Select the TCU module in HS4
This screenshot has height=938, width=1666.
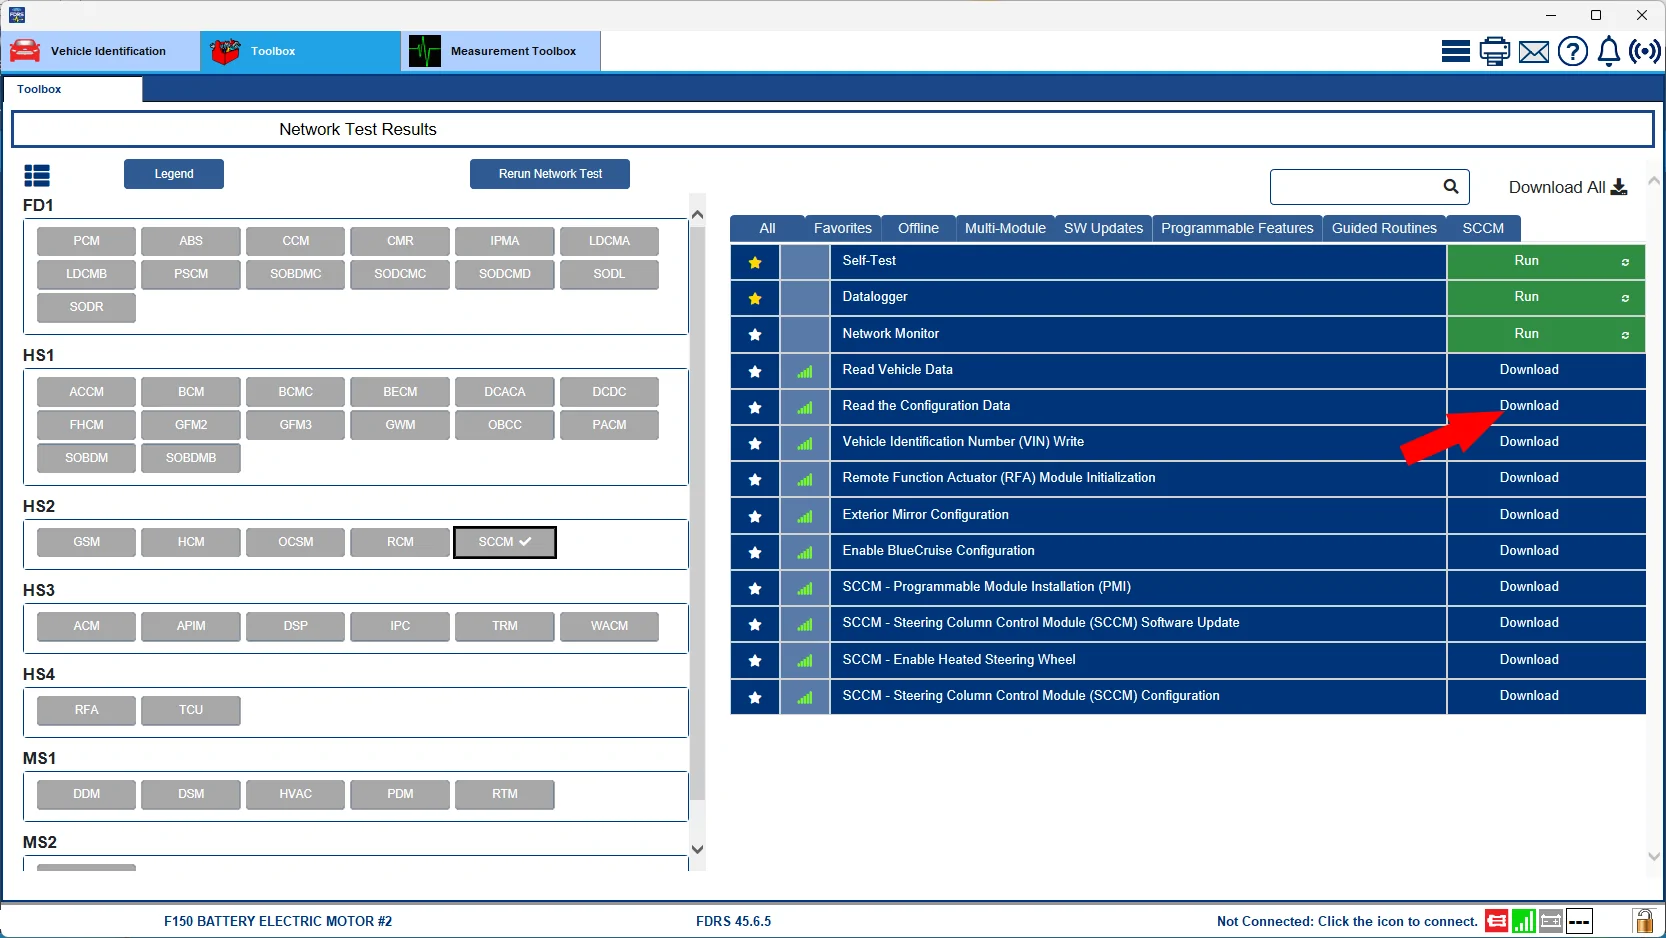click(x=191, y=710)
